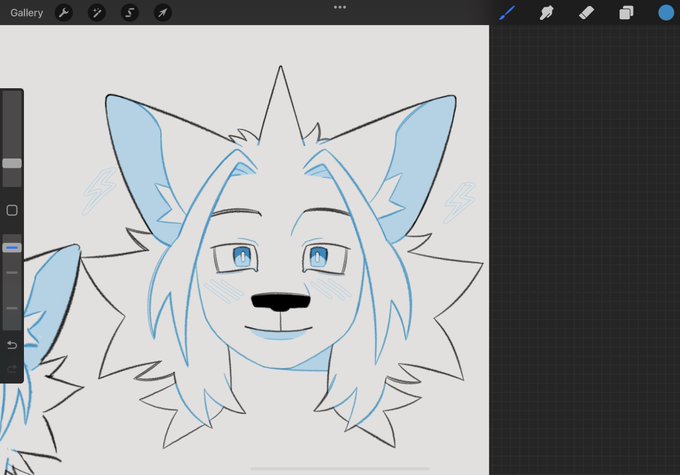Click the bottom home indicator bar
The image size is (680, 475).
click(x=340, y=468)
